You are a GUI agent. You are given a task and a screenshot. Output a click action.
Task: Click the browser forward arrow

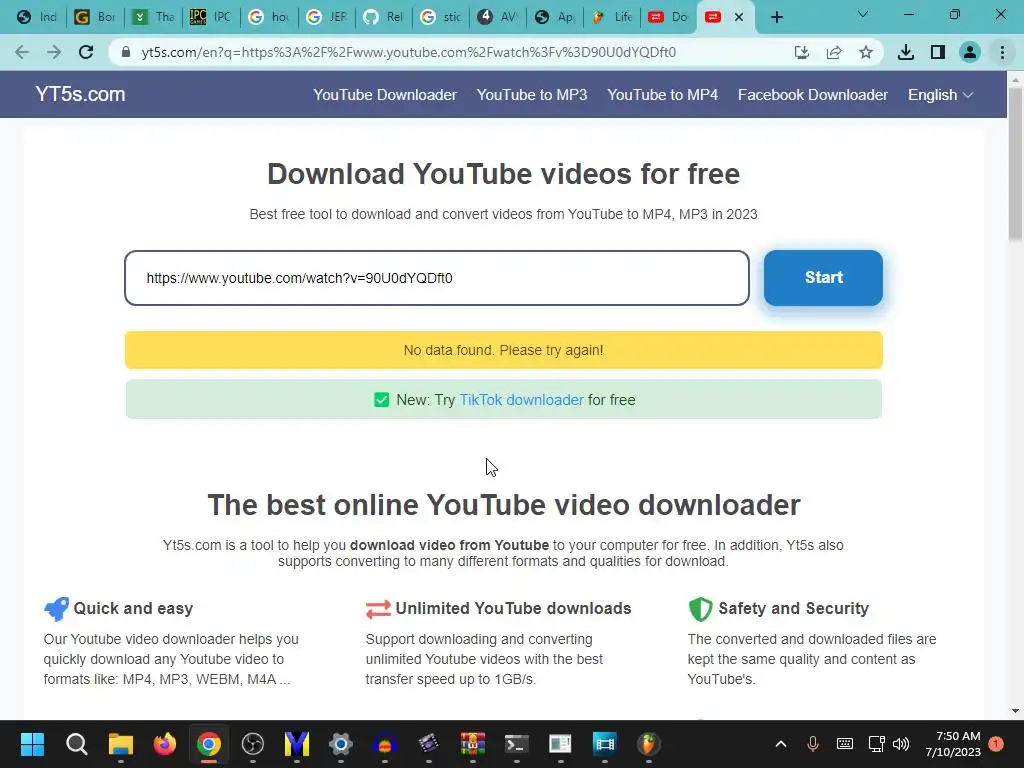(54, 52)
